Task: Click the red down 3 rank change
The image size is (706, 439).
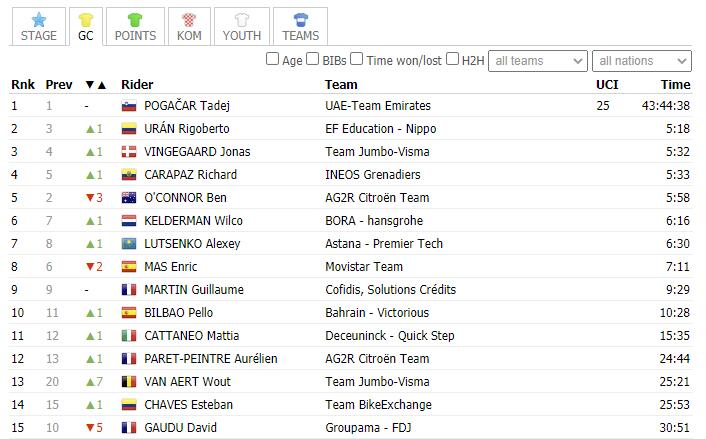Action: (x=94, y=198)
